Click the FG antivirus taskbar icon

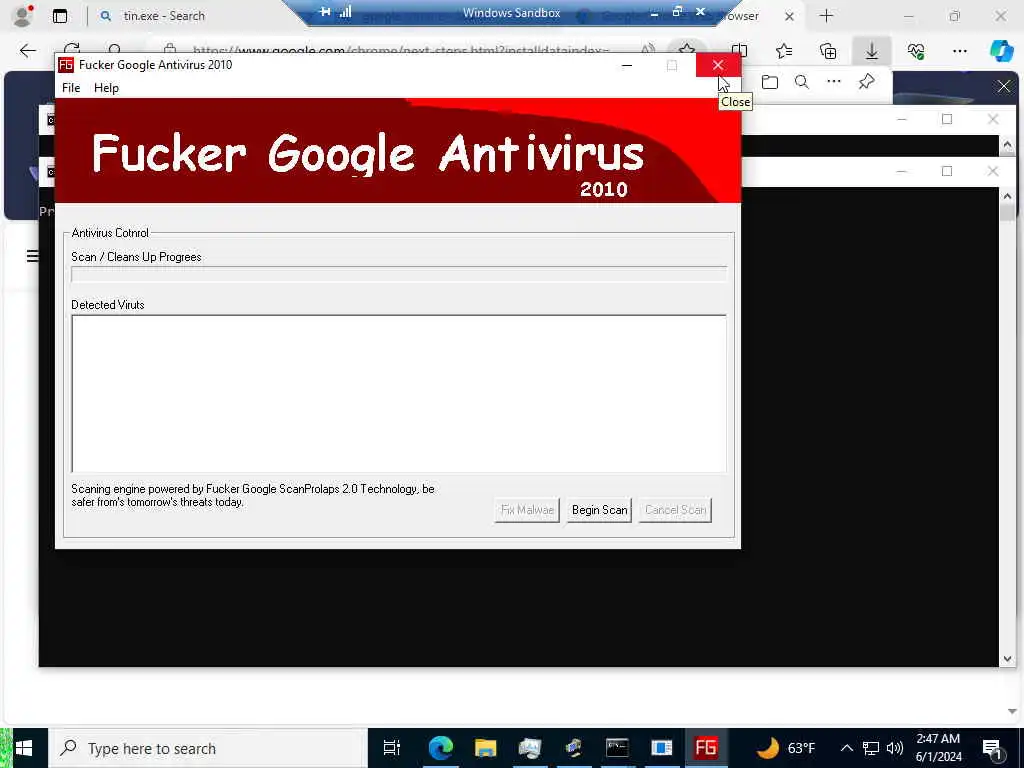[706, 748]
